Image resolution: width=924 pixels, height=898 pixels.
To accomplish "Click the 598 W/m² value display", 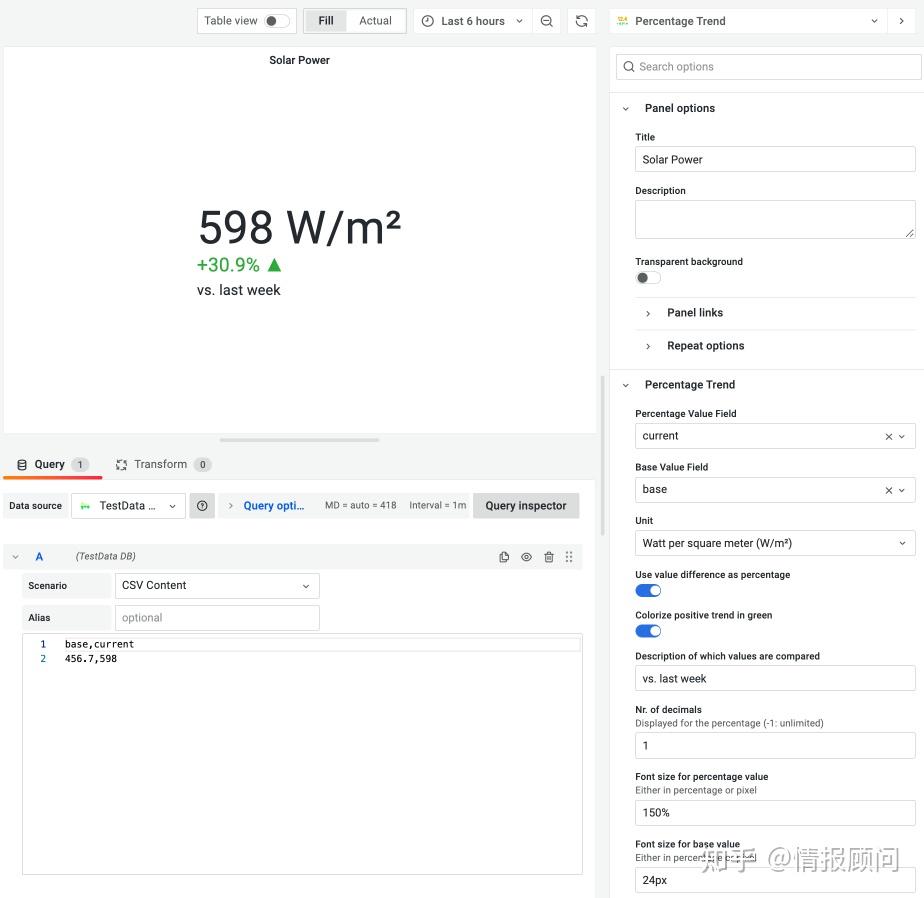I will [300, 227].
